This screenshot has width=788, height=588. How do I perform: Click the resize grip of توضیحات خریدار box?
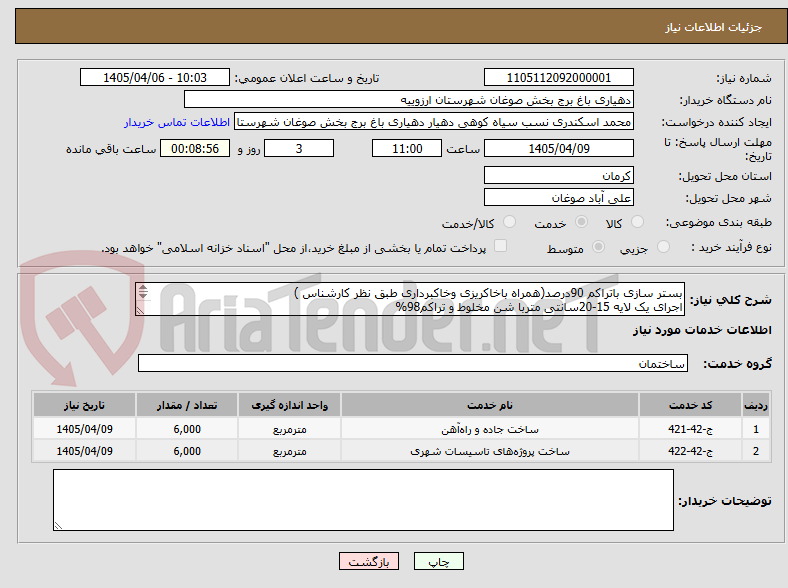pyautogui.click(x=58, y=526)
